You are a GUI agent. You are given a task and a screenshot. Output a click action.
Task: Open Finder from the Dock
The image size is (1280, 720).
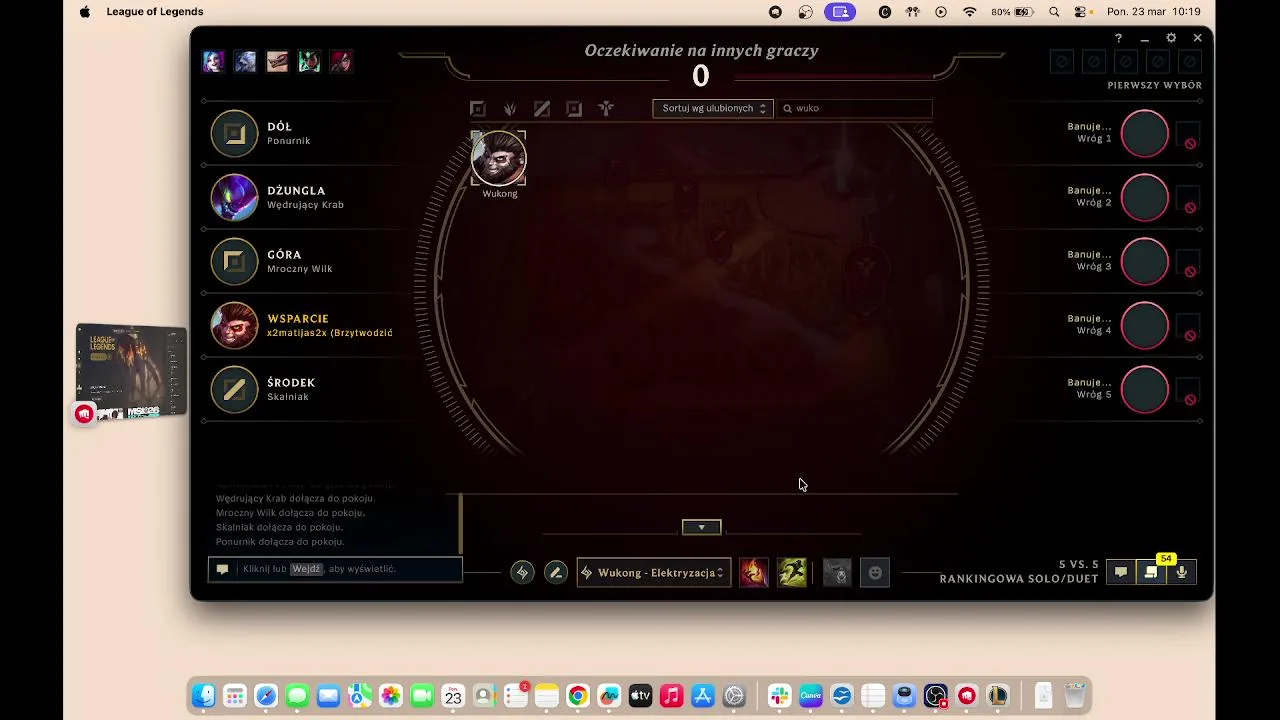204,695
